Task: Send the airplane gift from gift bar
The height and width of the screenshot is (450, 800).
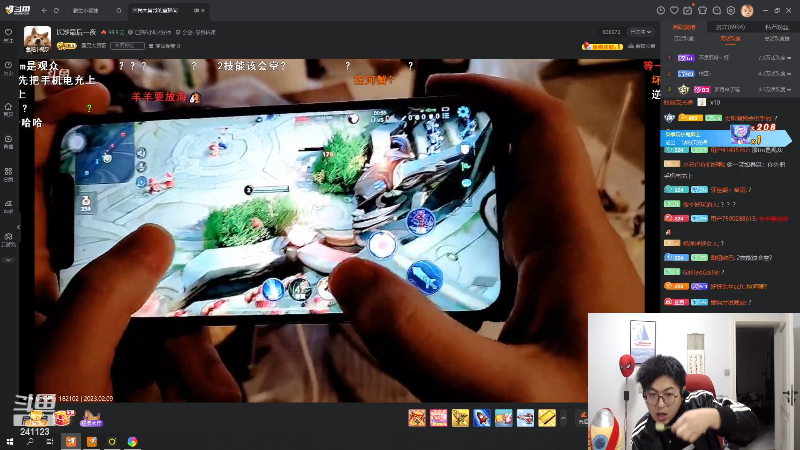Action: pos(525,418)
